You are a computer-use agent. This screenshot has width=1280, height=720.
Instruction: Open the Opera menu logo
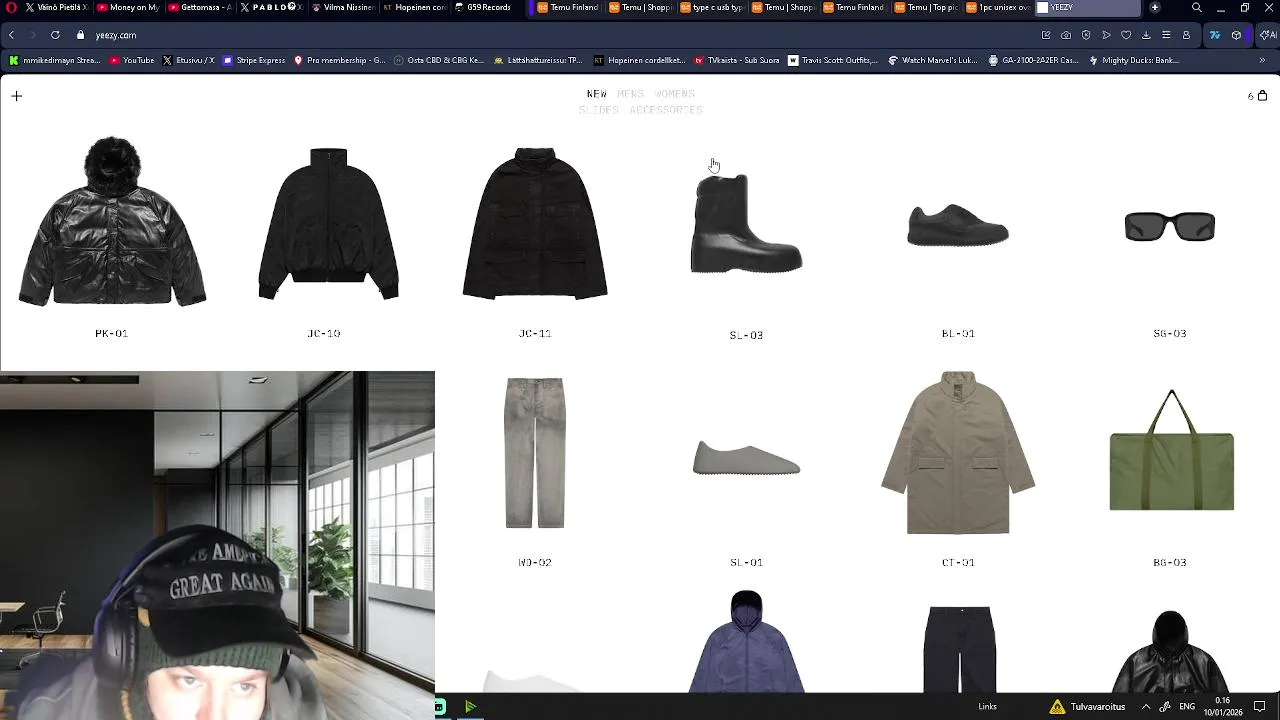coord(10,7)
